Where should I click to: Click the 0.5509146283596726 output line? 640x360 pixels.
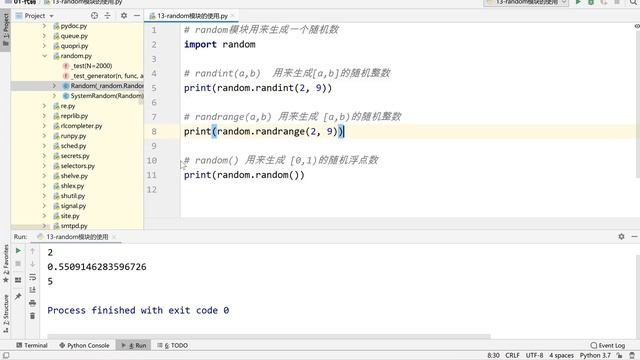tap(97, 267)
